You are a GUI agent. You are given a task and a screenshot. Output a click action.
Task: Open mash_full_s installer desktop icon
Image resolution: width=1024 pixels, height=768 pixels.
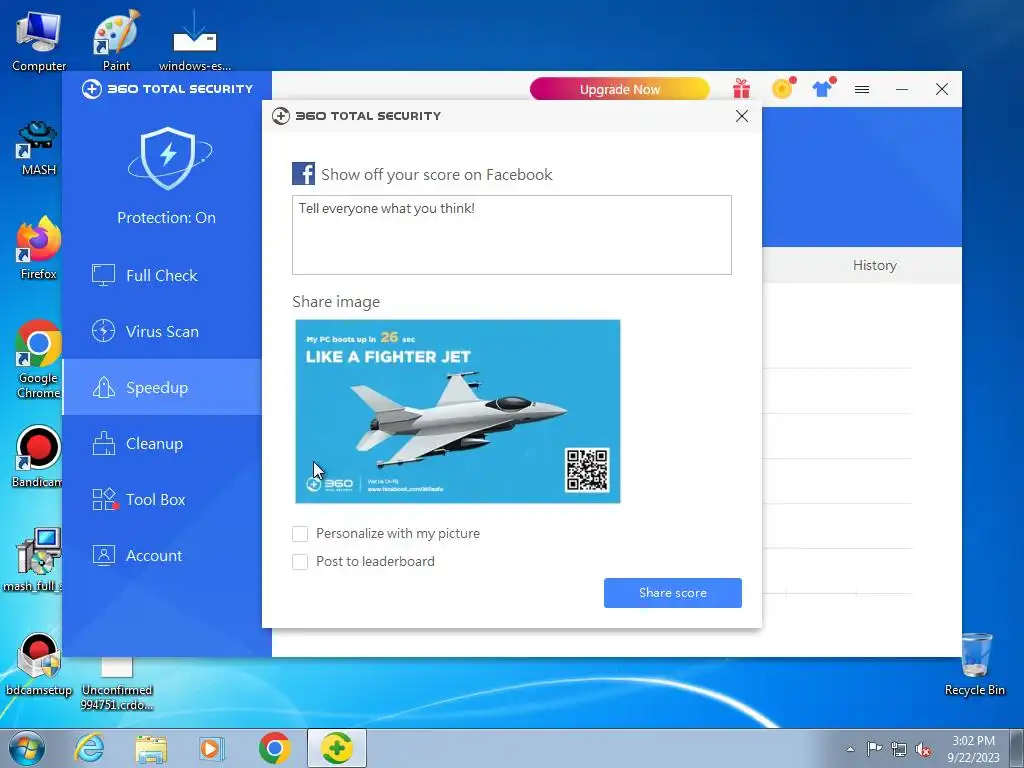click(34, 560)
